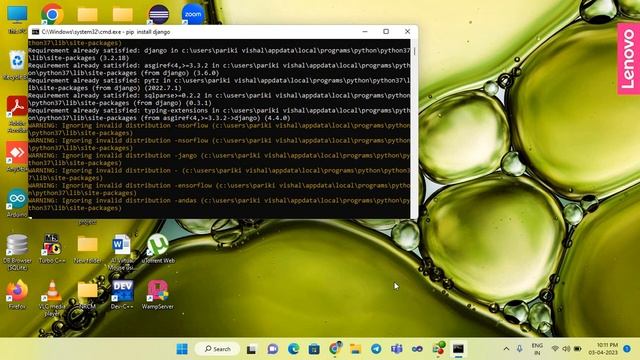
Task: Open Microsoft Store from taskbar
Action: pos(314,349)
